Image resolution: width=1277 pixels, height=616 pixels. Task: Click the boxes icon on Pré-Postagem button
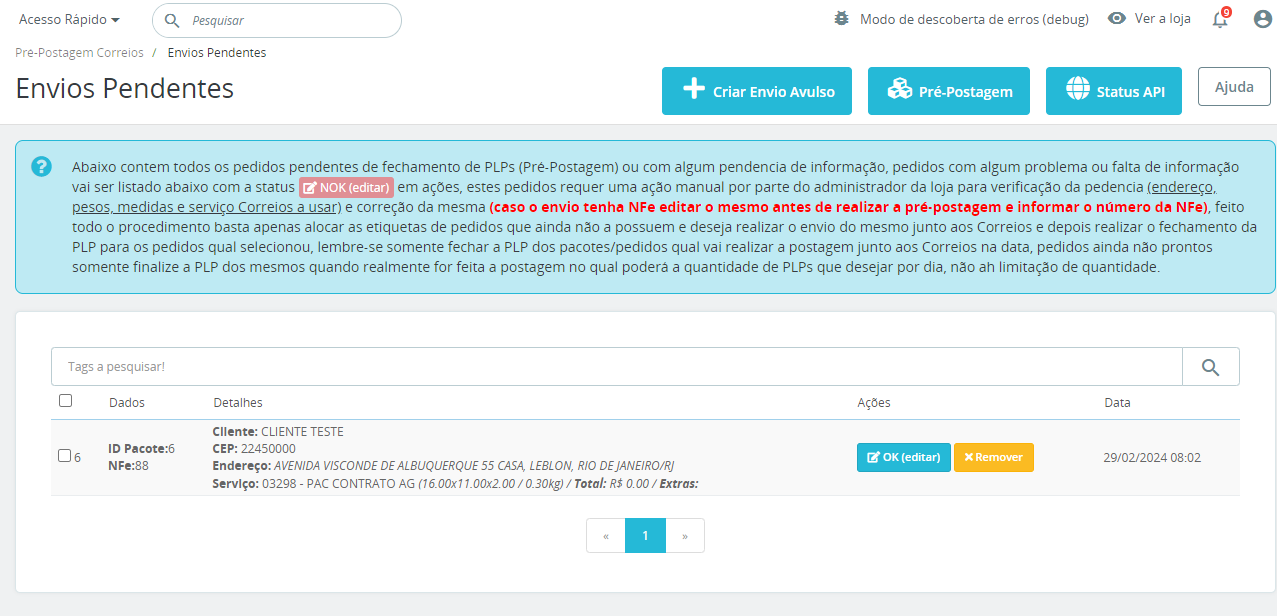[x=899, y=89]
